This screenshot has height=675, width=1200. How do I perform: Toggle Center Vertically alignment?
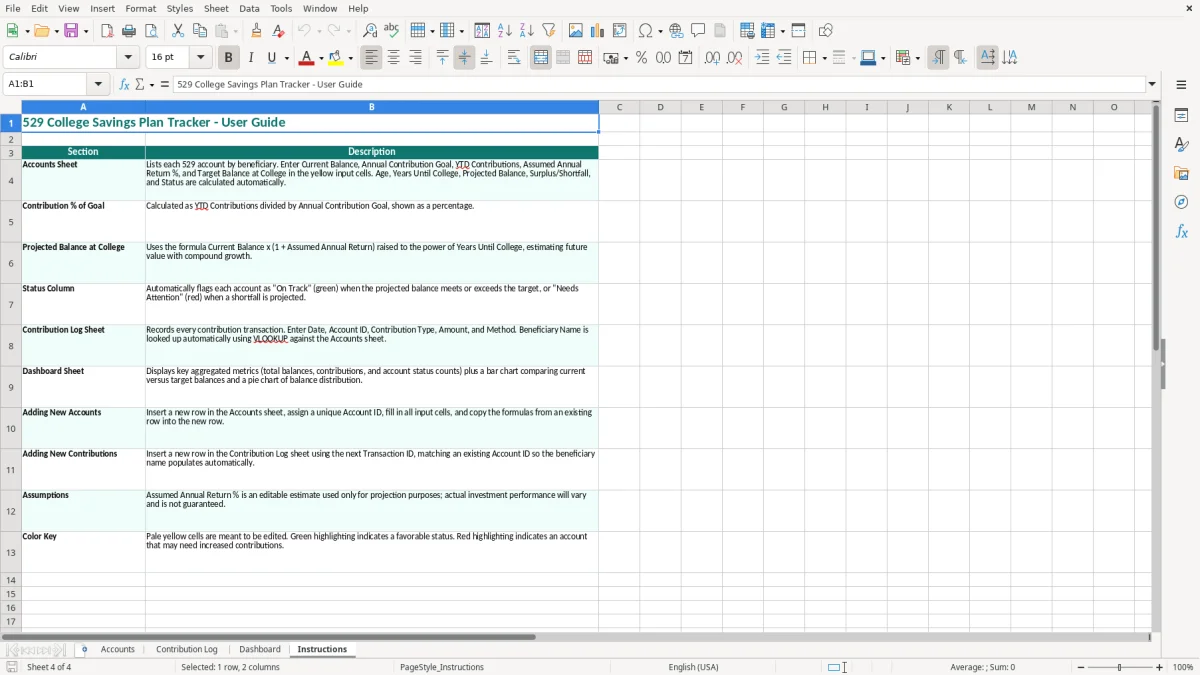click(464, 58)
